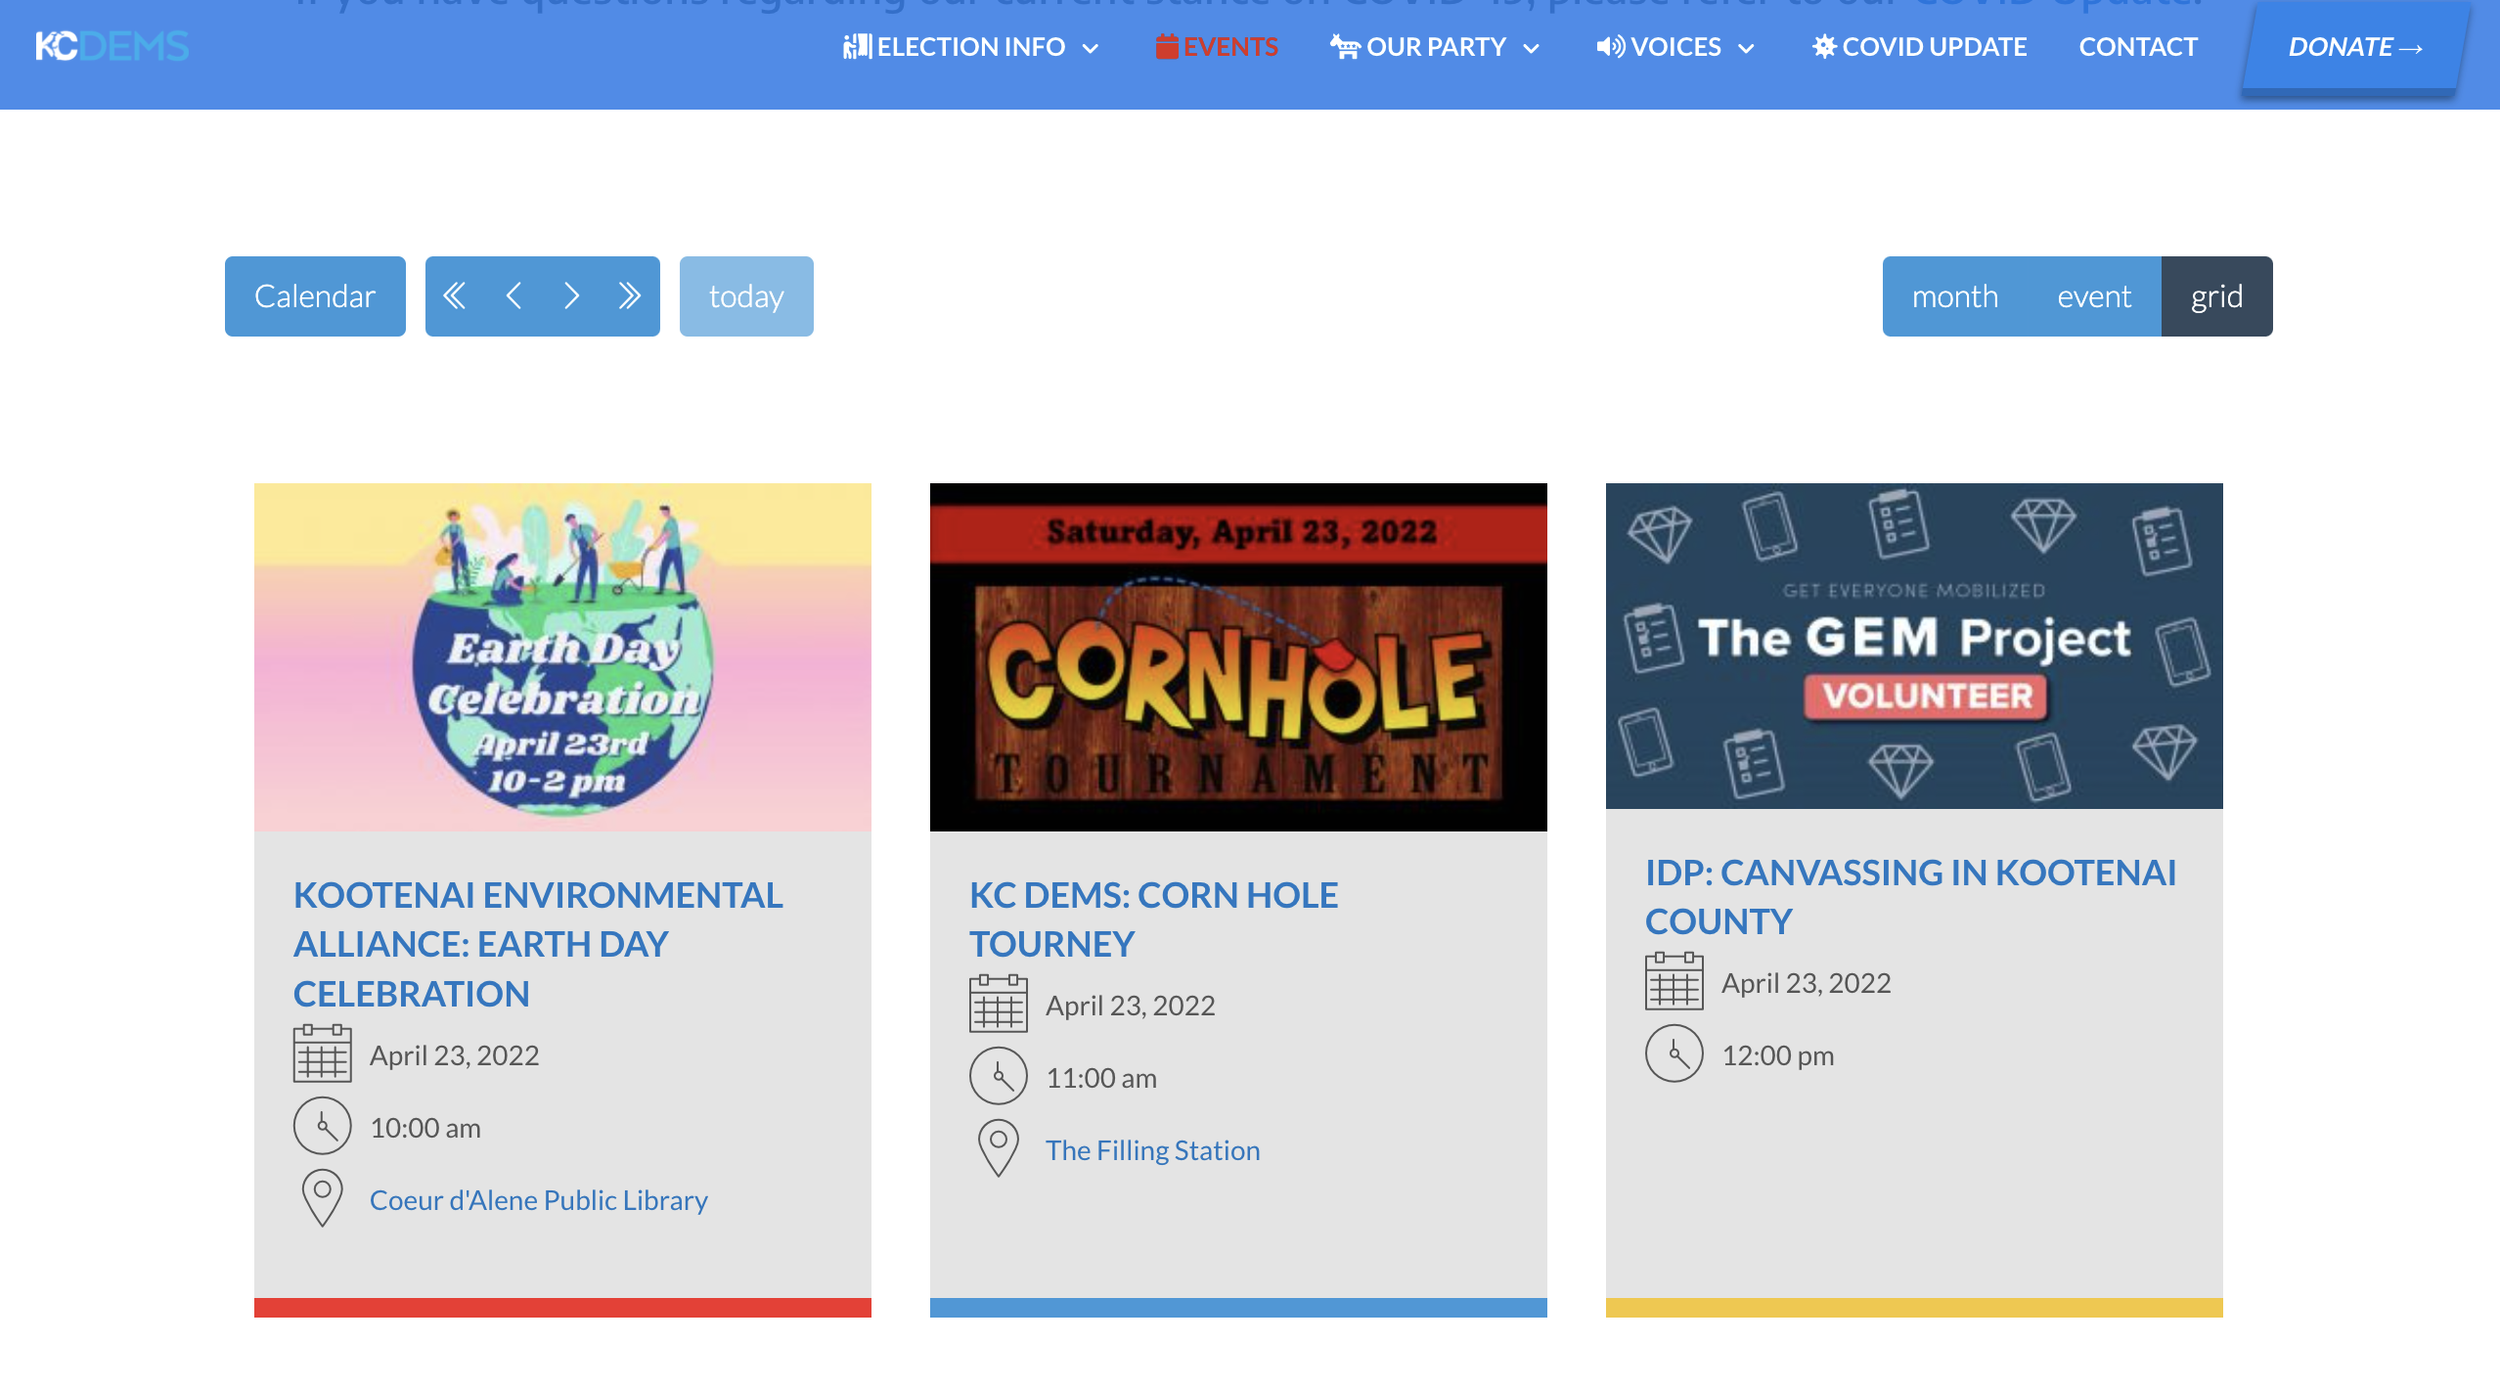Click The GEM Project Volunteer image
The image size is (2500, 1391).
(1914, 646)
